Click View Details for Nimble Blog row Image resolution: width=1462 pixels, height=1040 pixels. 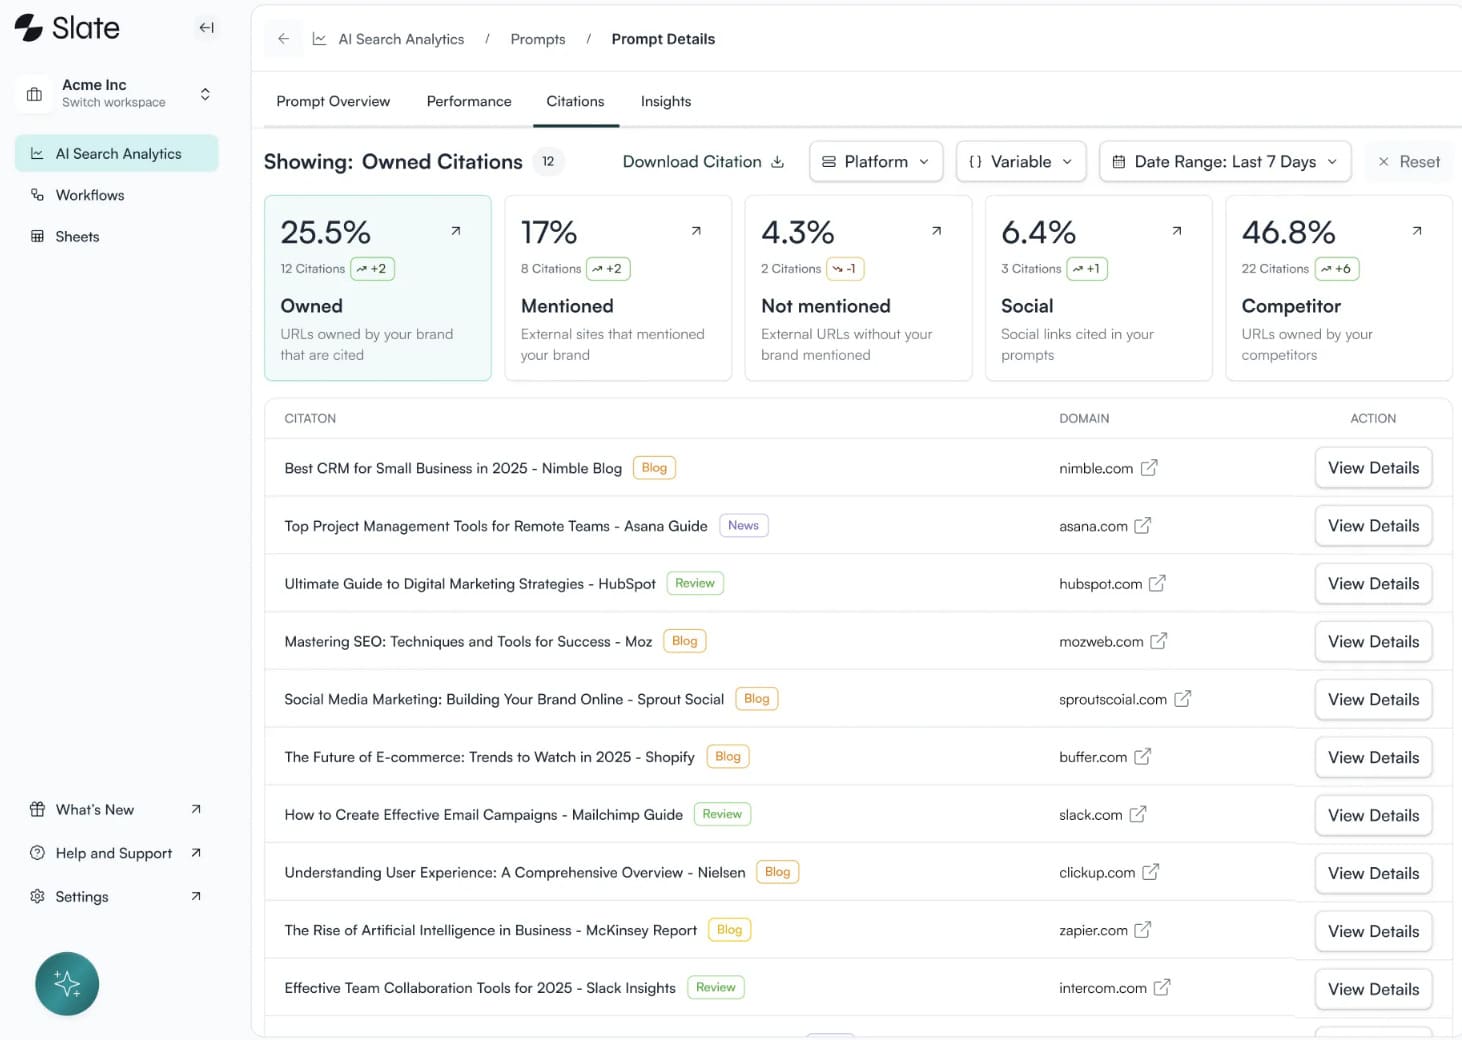point(1373,468)
